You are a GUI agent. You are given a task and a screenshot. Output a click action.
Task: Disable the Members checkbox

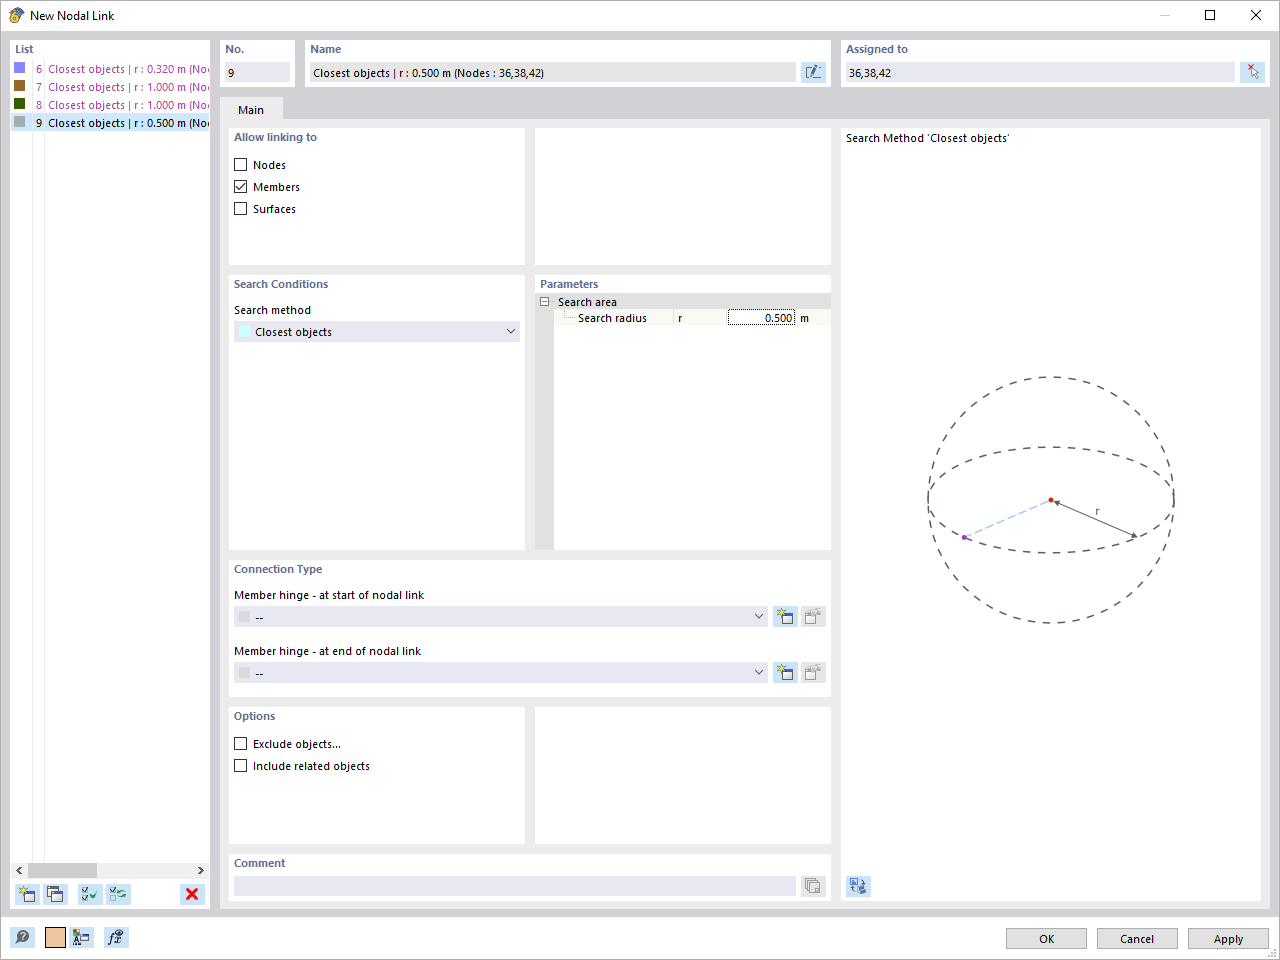point(240,186)
